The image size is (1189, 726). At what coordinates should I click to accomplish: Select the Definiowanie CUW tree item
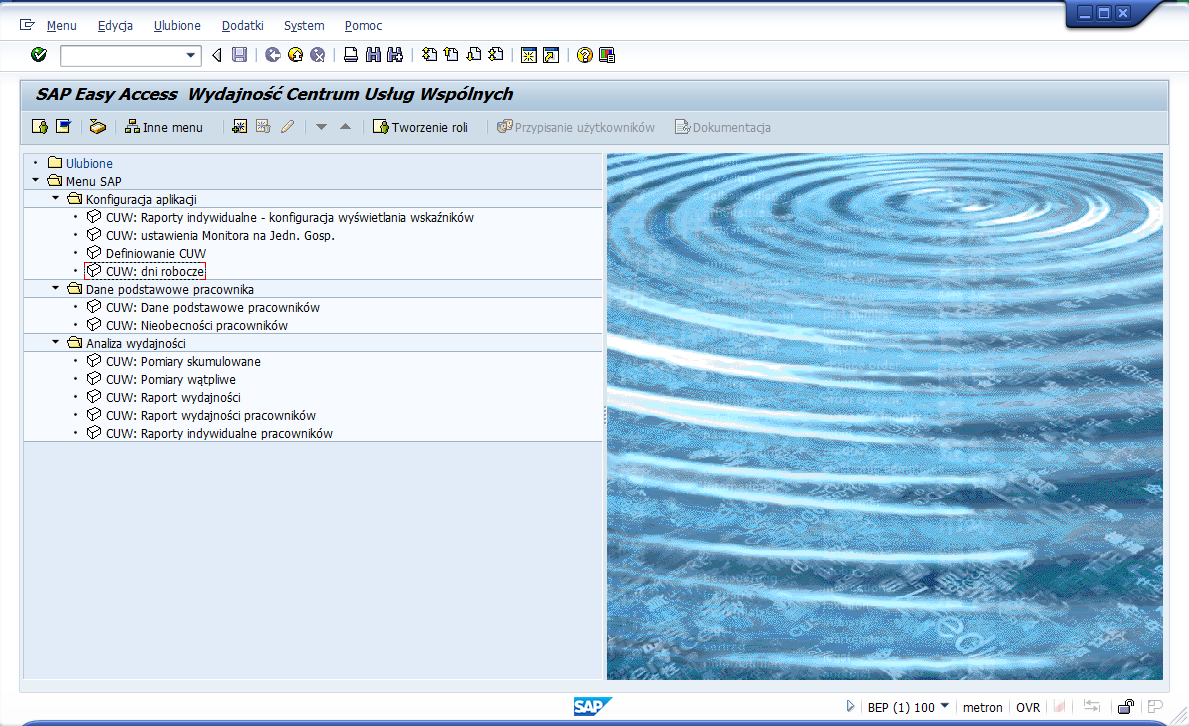pyautogui.click(x=155, y=253)
